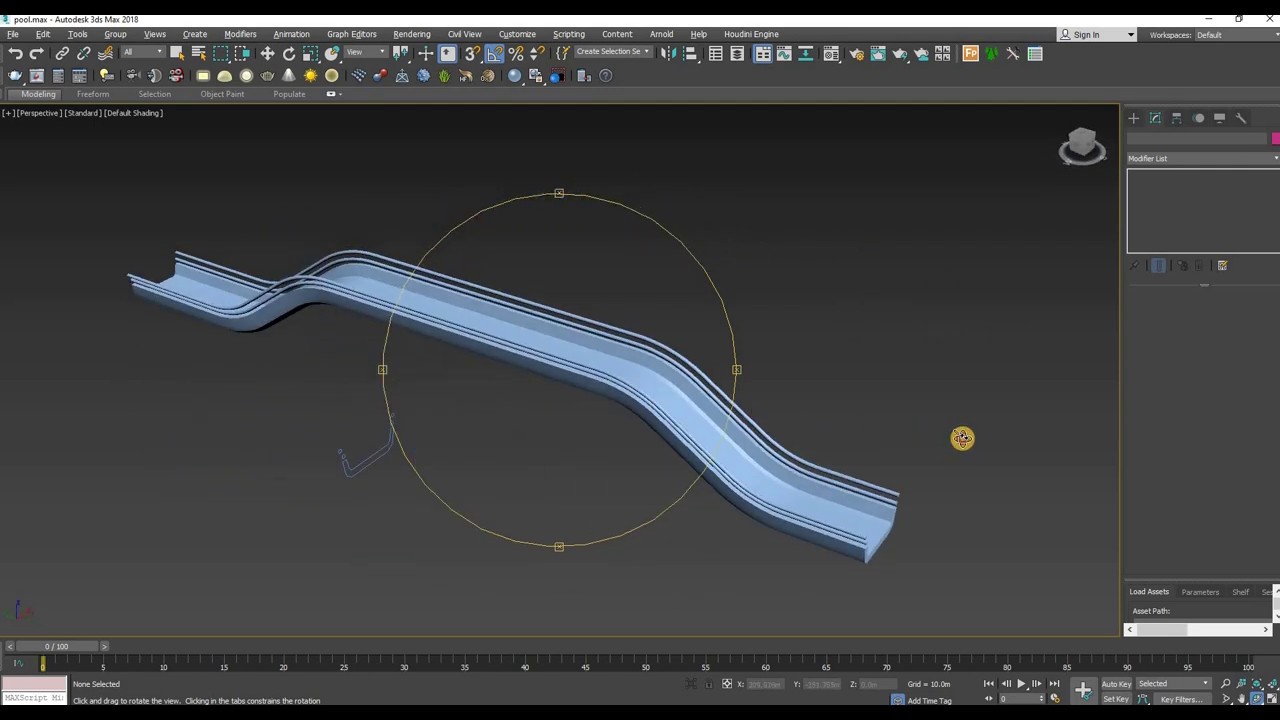Click the yellow sun light icon

(x=310, y=76)
